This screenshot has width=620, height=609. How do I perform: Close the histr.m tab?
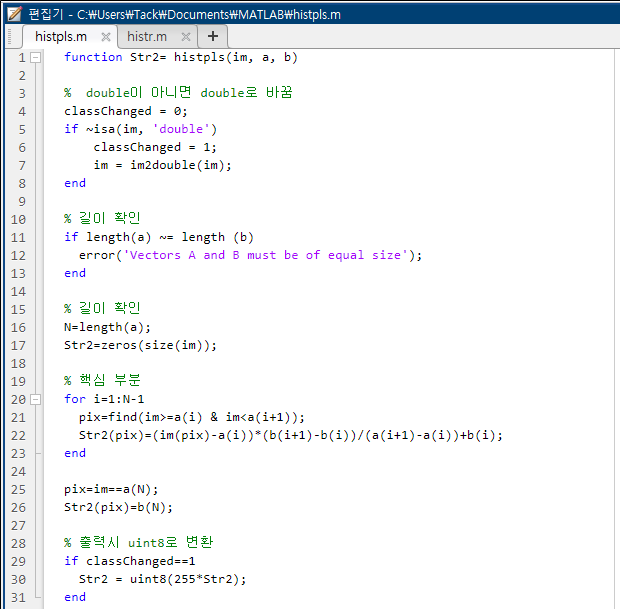point(185,37)
